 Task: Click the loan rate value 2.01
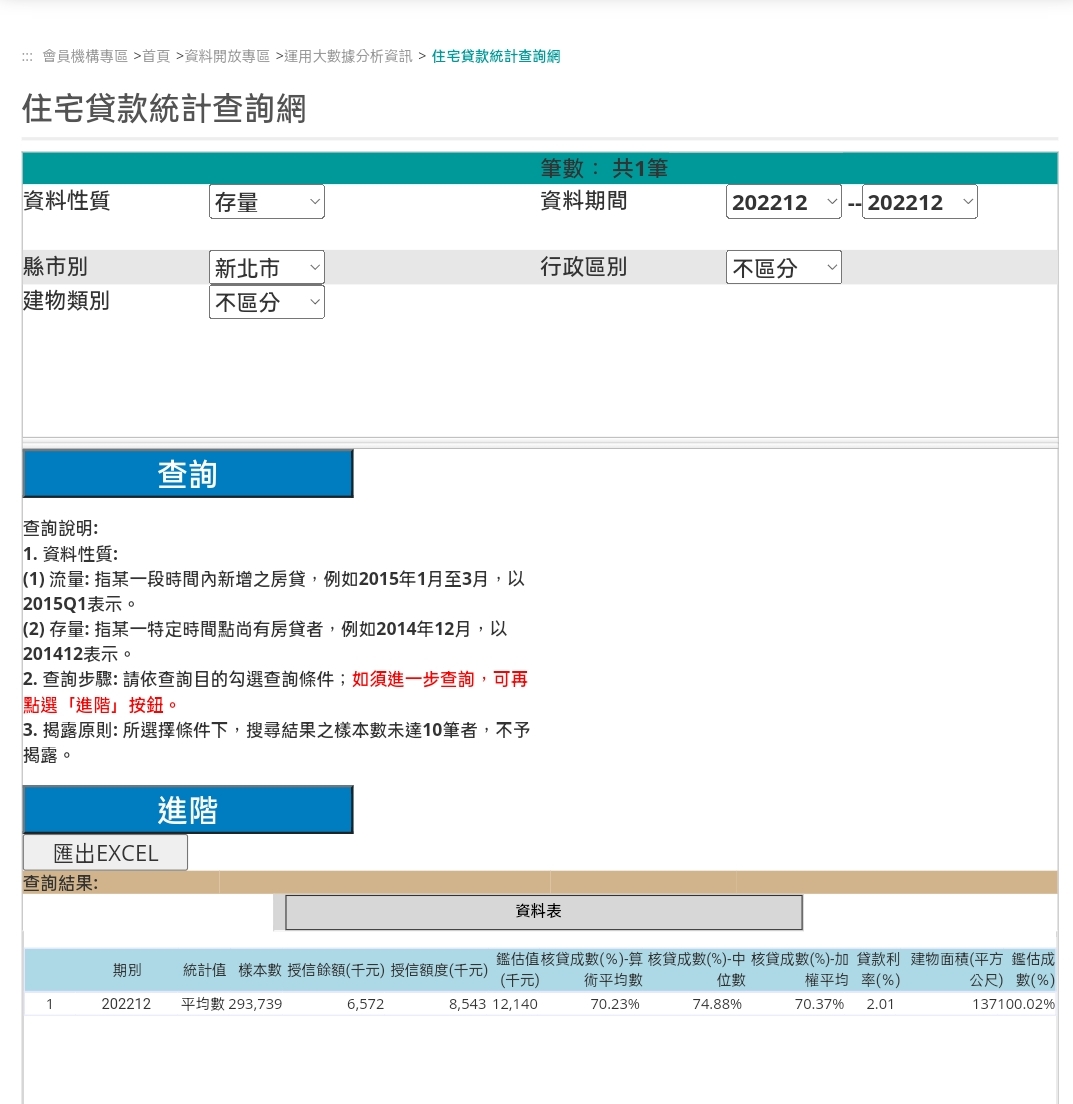880,1004
